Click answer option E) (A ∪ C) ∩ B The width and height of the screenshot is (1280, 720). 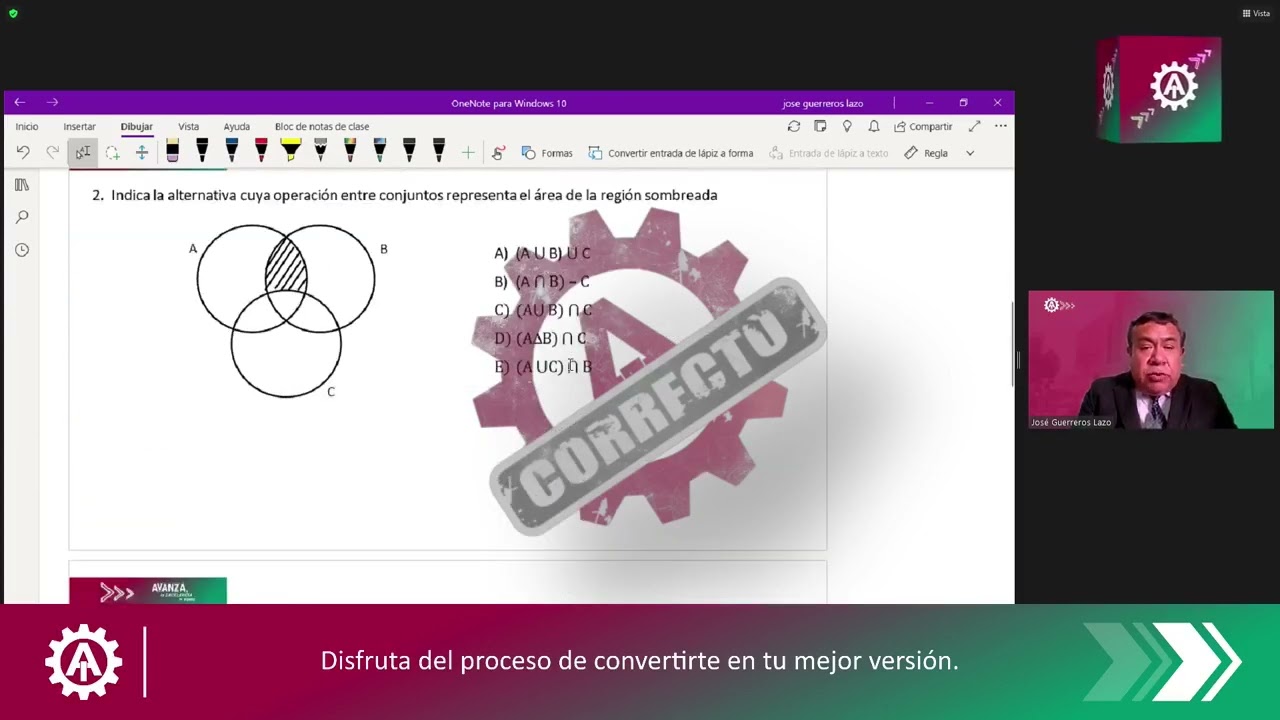click(543, 367)
